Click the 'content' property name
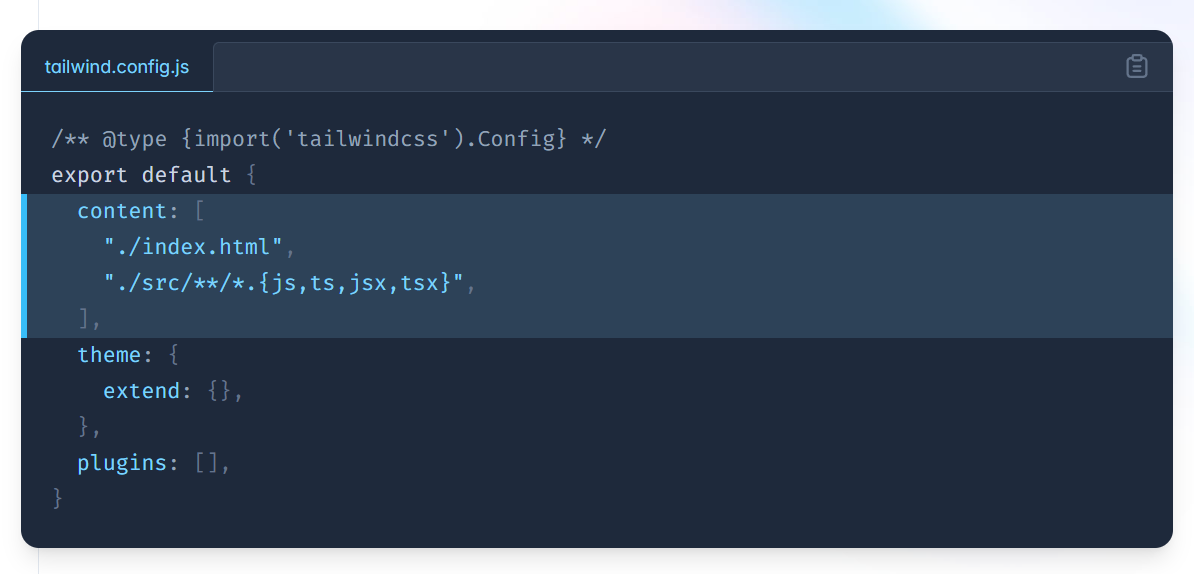This screenshot has height=574, width=1194. (x=121, y=211)
